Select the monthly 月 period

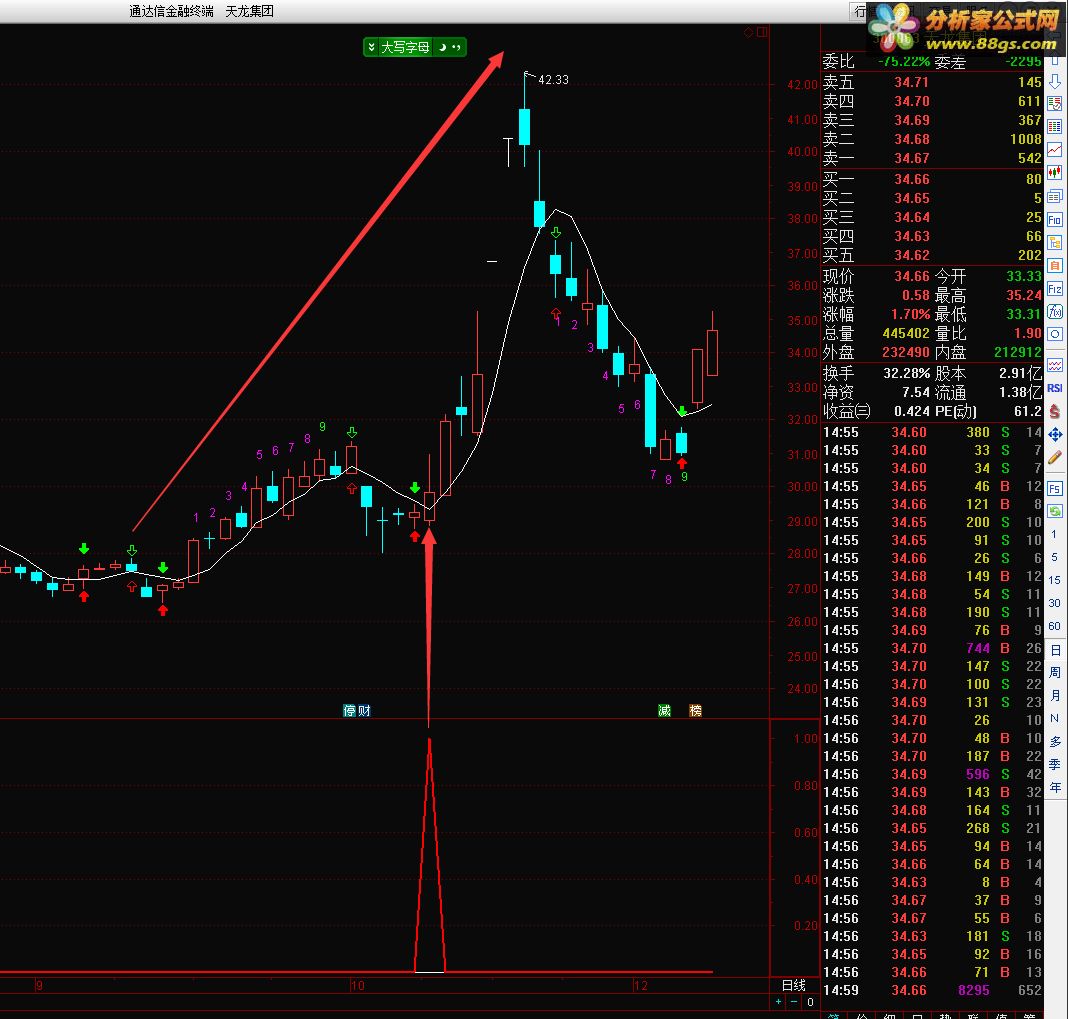click(1054, 695)
